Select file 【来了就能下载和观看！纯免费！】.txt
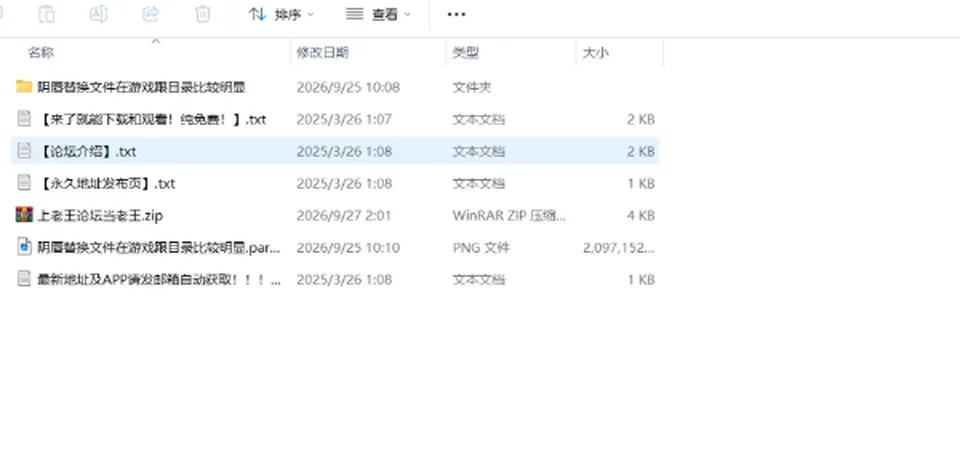This screenshot has height=467, width=960. click(x=152, y=119)
